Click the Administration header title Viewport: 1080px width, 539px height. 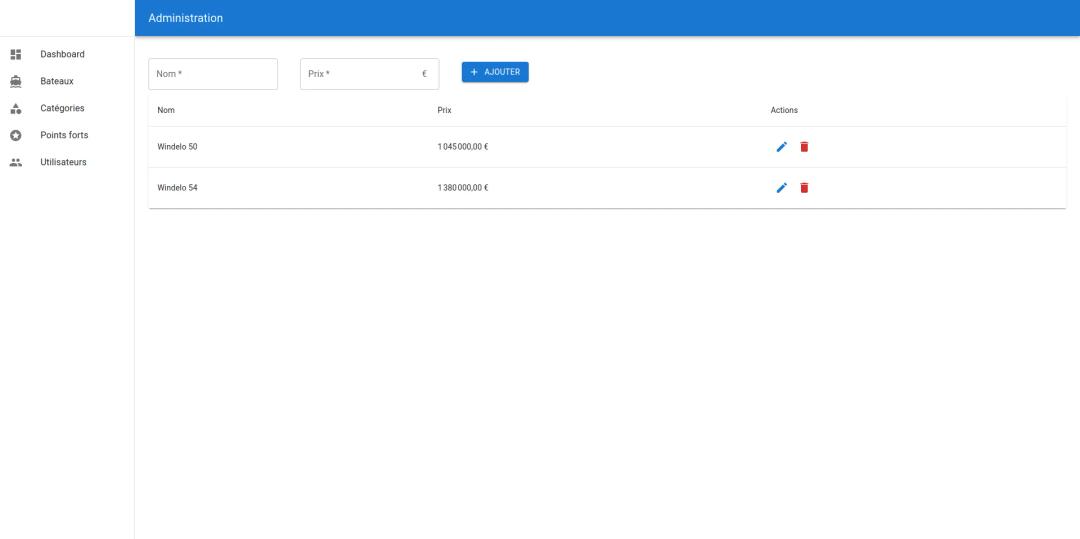pos(186,18)
